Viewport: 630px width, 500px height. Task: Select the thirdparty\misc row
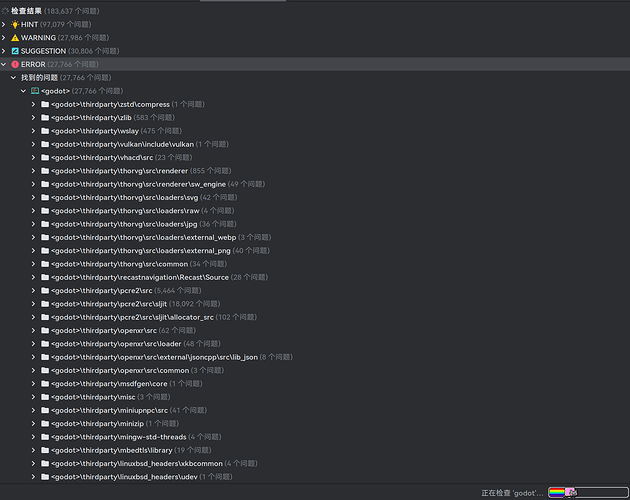point(315,397)
